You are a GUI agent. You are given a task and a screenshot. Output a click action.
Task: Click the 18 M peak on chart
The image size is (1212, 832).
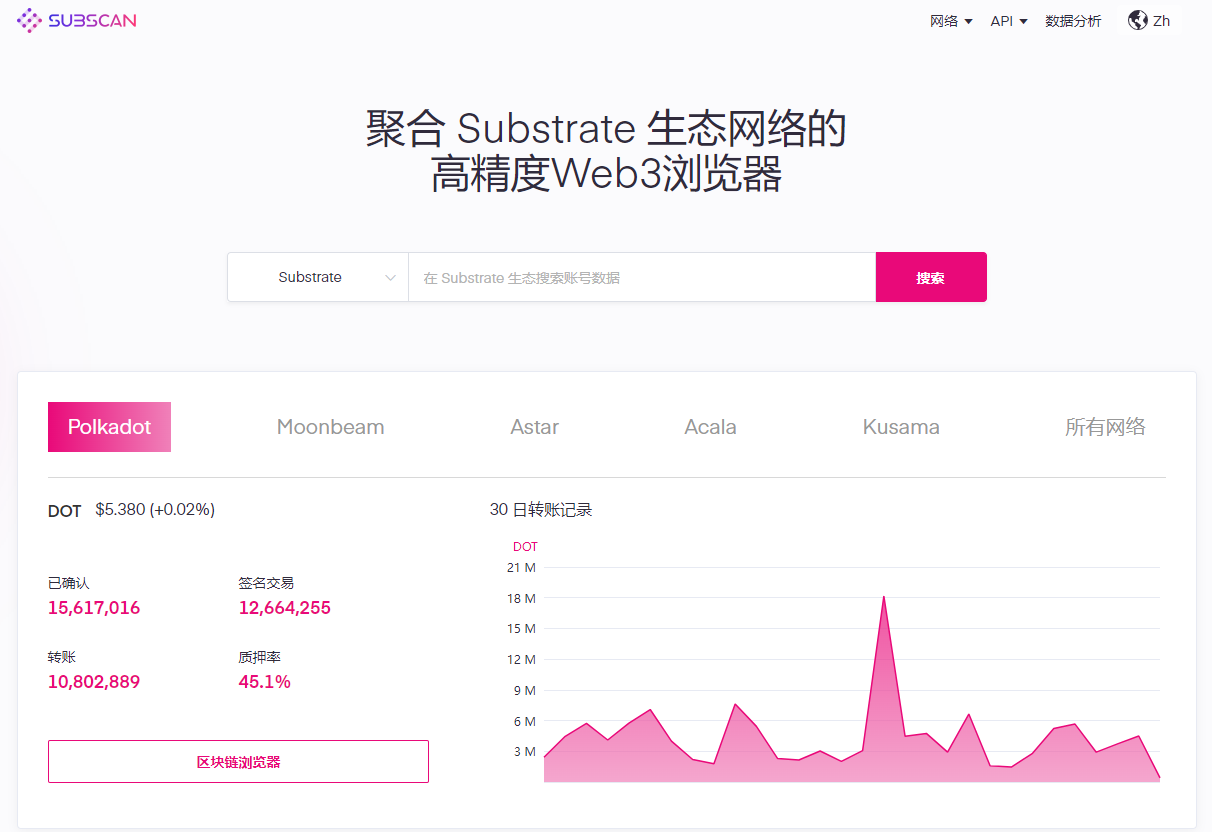point(883,598)
